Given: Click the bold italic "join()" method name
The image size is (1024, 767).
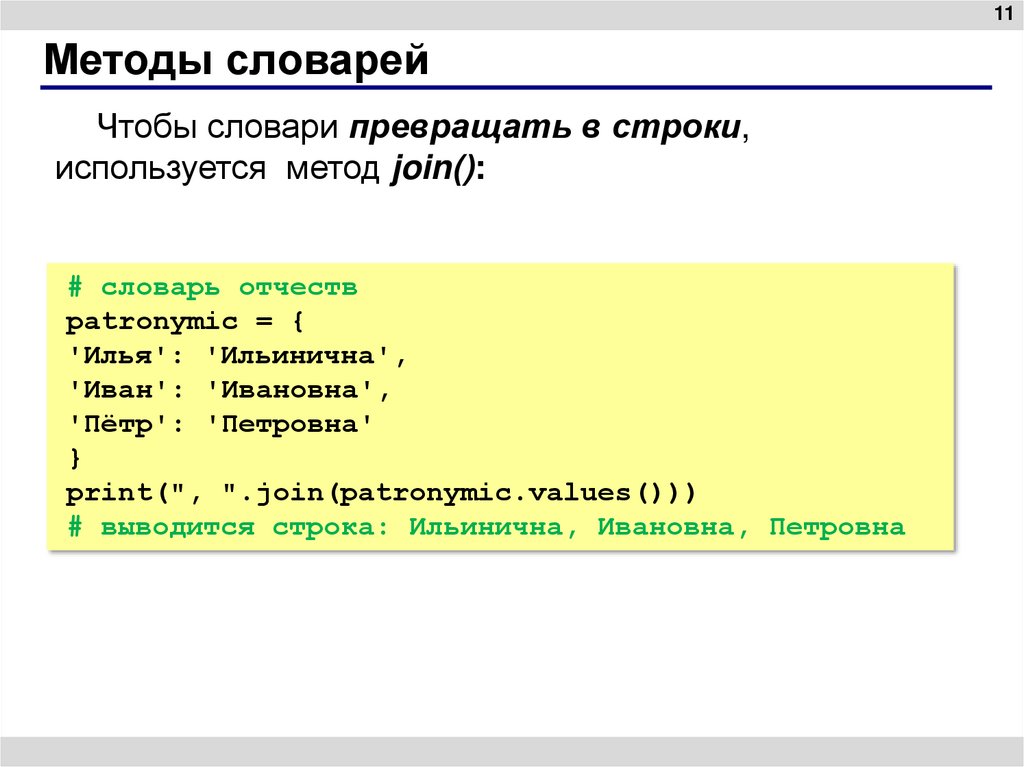Looking at the screenshot, I should pos(434,169).
